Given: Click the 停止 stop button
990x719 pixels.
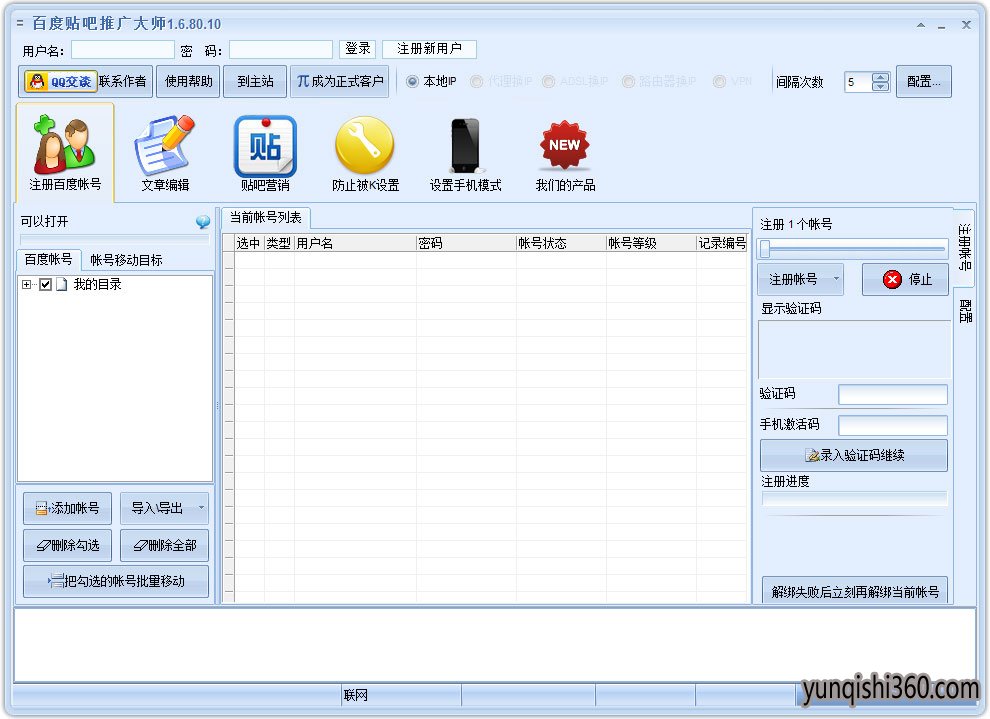Looking at the screenshot, I should pos(905,280).
